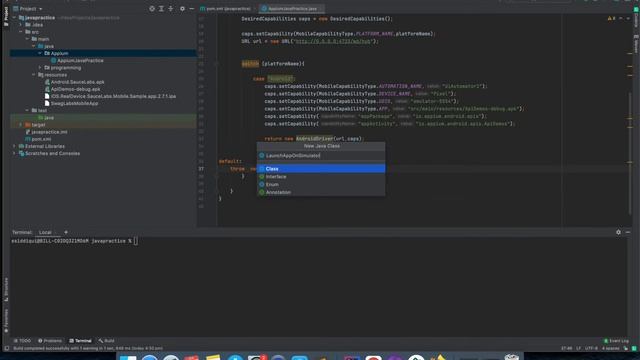
Task: Click the inspection warnings indicator in editor
Action: tap(611, 18)
